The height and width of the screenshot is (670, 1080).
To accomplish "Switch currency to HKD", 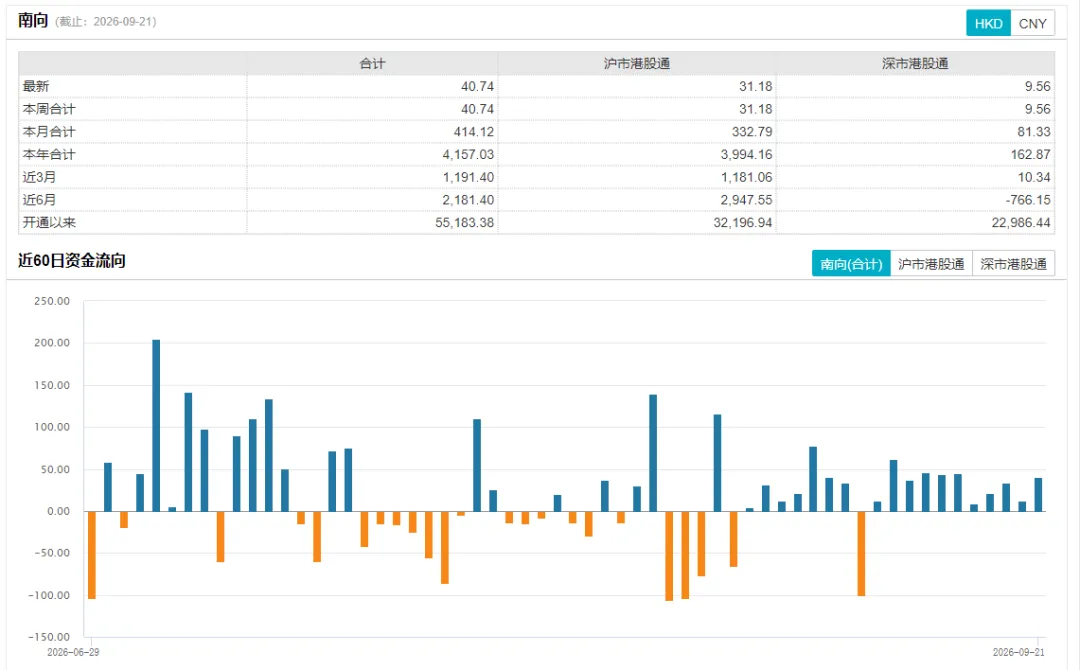I will [988, 23].
